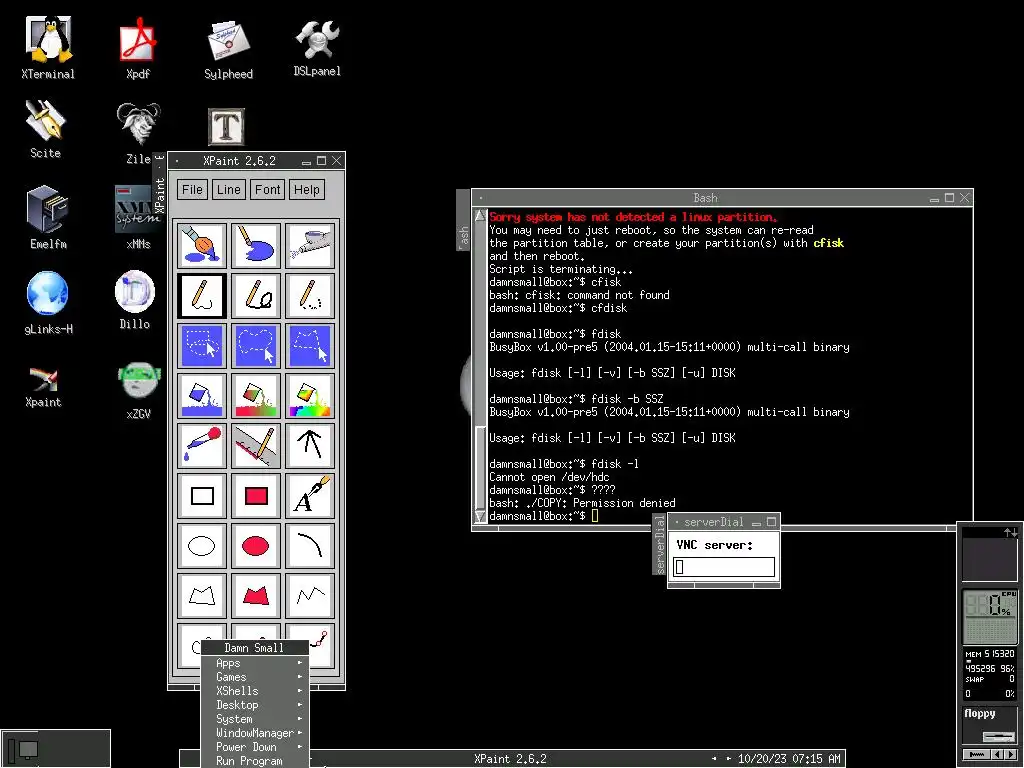Expand the Power Down submenu
This screenshot has width=1024, height=768.
tap(255, 746)
